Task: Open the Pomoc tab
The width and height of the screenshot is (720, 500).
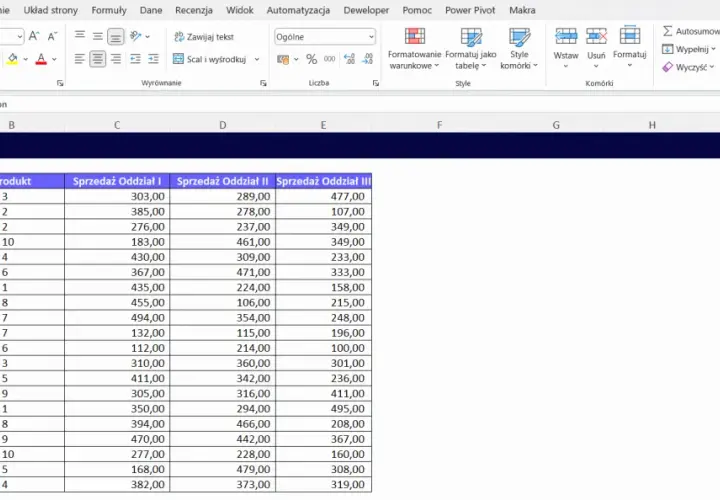Action: click(x=417, y=10)
